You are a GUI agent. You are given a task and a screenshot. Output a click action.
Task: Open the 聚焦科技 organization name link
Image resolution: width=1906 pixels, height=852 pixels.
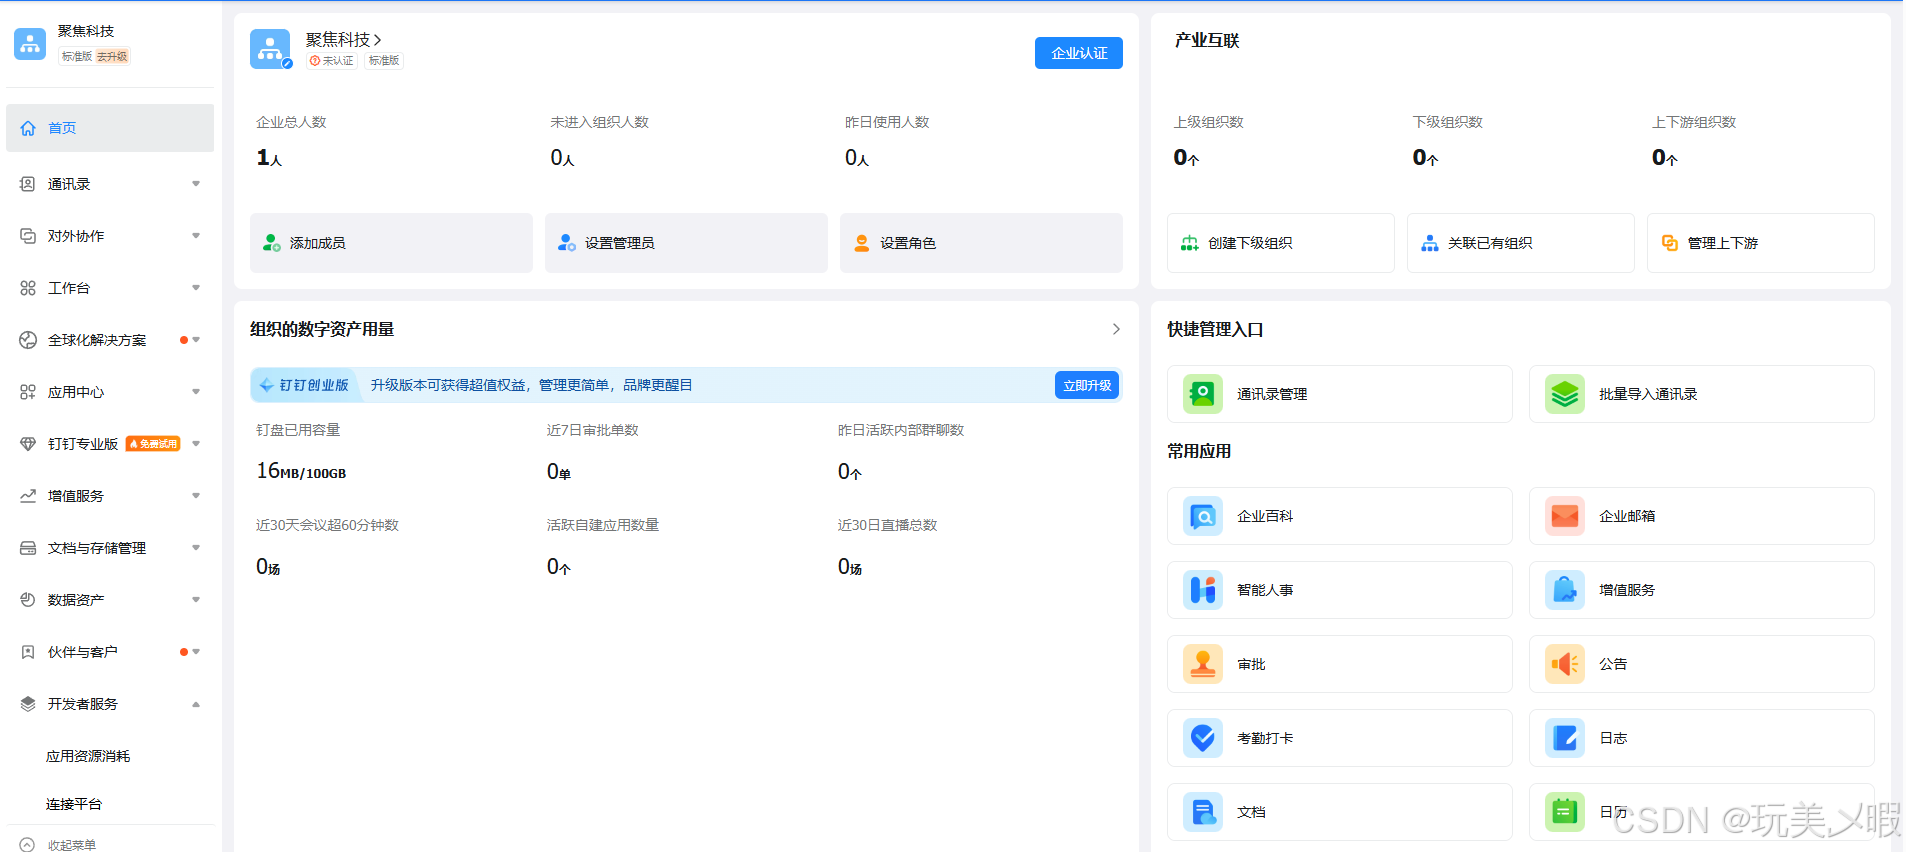[x=343, y=39]
